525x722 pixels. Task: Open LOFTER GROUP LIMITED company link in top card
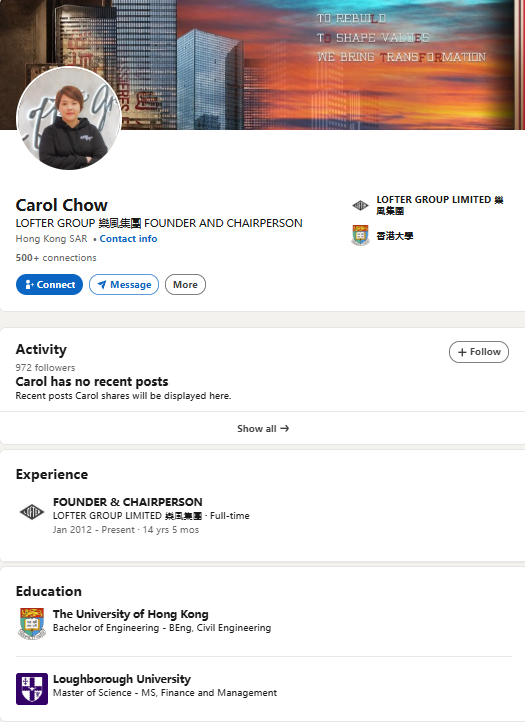tap(440, 205)
